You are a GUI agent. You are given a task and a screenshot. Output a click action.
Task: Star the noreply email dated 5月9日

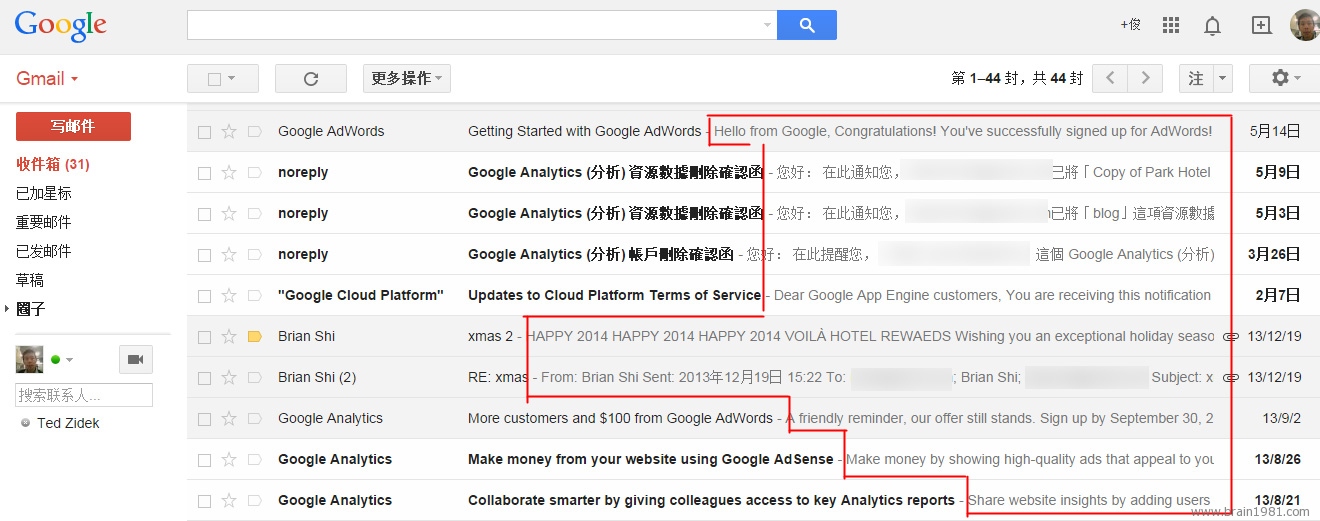[228, 172]
